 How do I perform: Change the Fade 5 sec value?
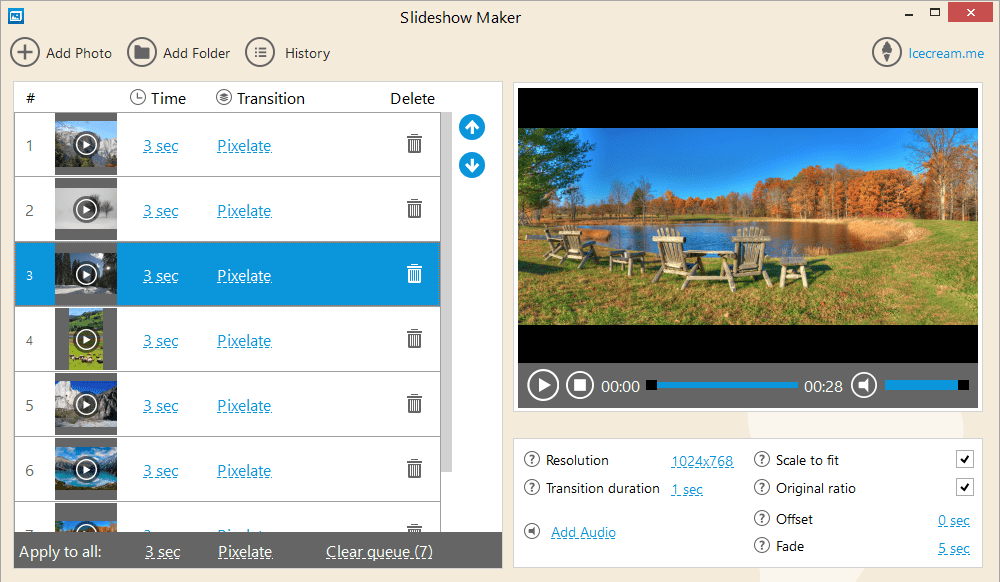click(953, 548)
